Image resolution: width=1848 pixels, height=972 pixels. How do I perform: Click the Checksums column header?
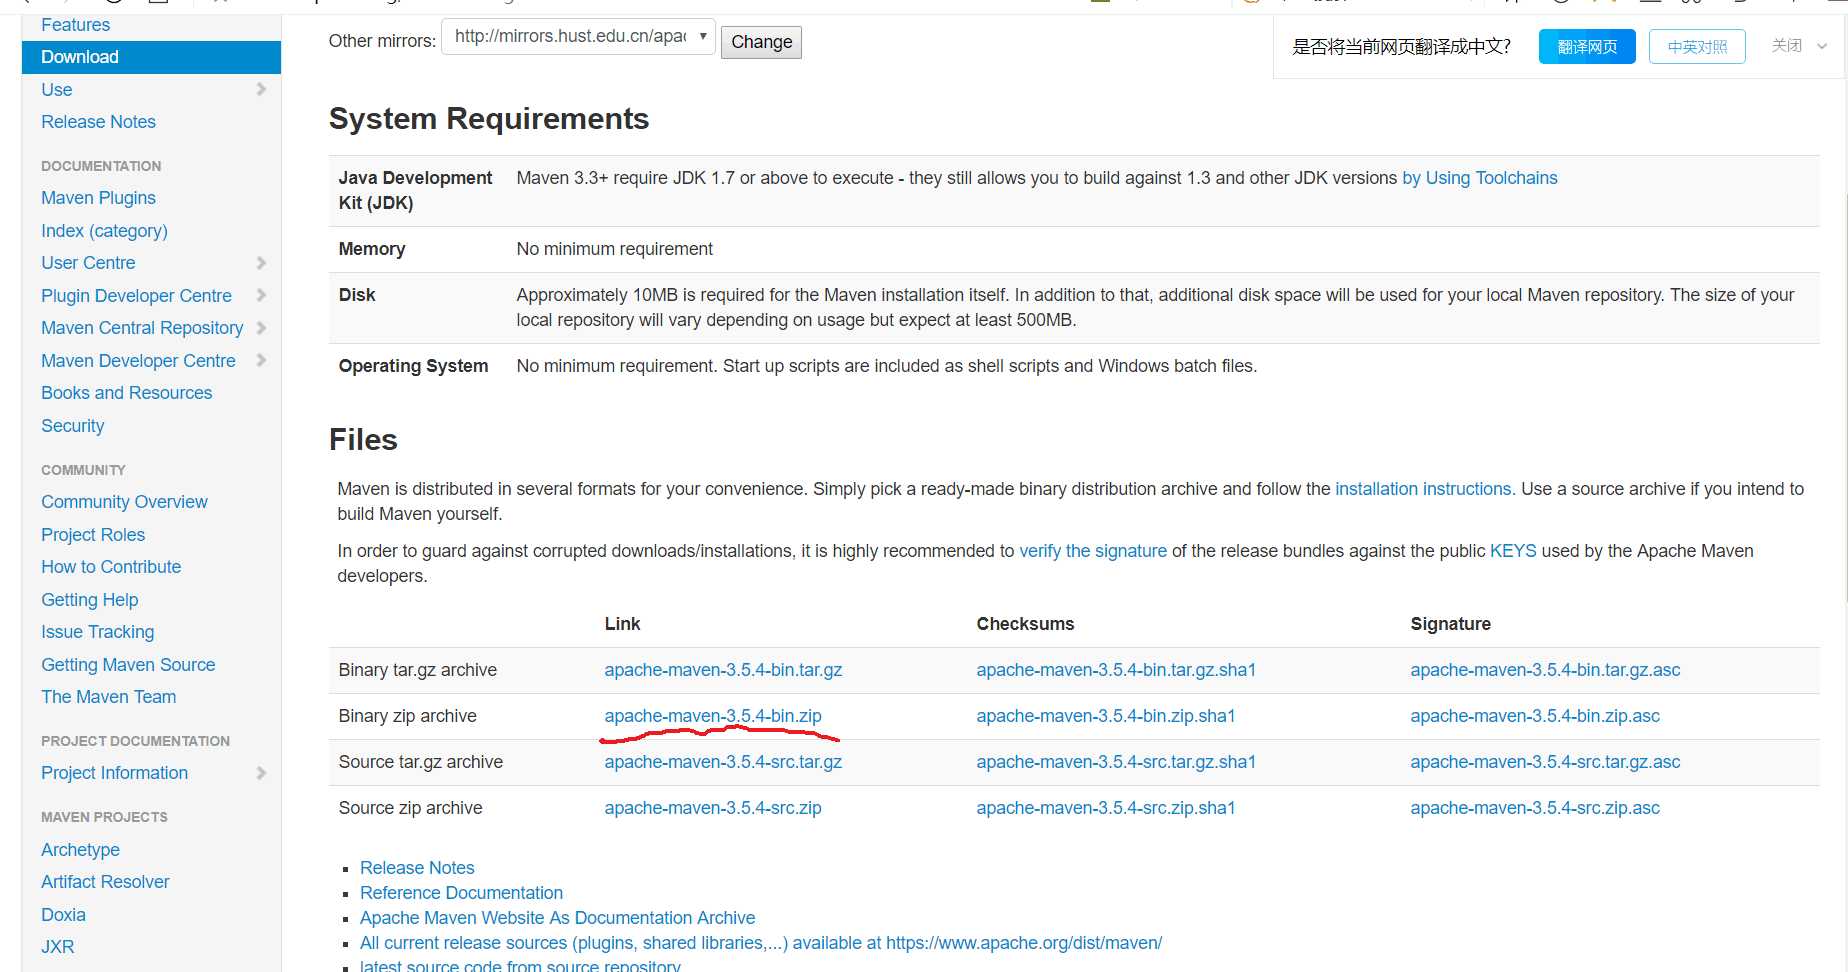[x=1025, y=624]
